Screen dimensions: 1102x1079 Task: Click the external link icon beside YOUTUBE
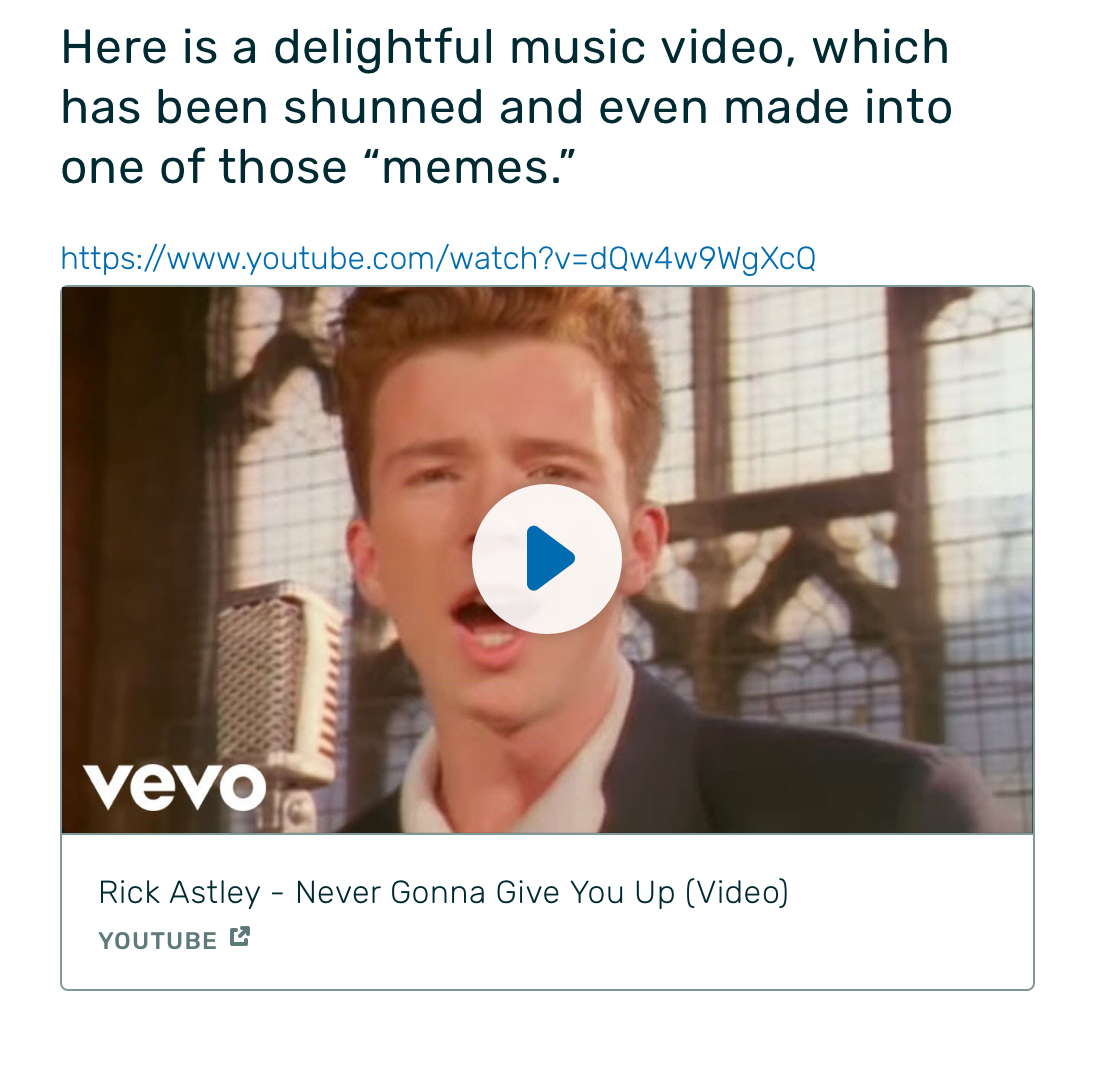click(239, 938)
